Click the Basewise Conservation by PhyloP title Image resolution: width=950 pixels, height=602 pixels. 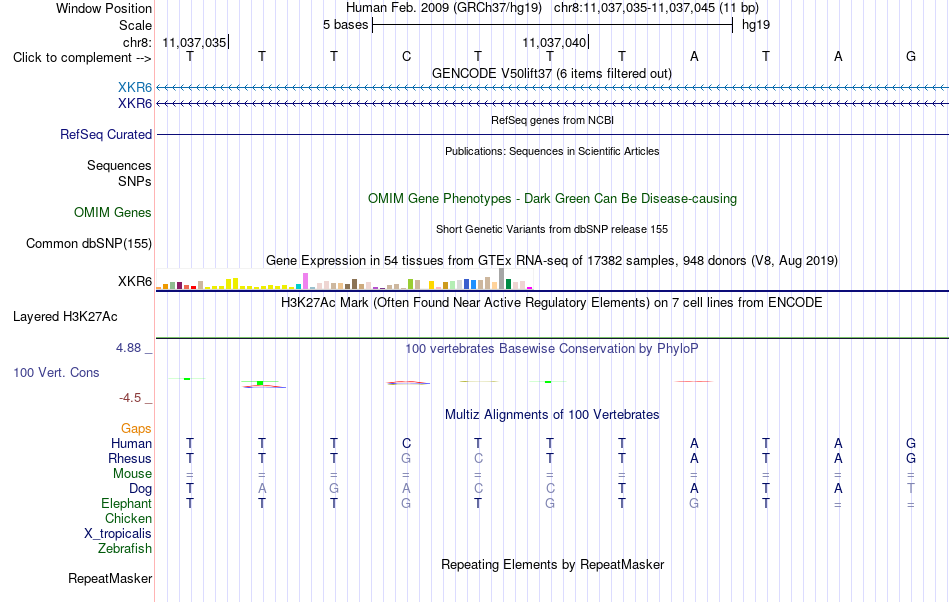pyautogui.click(x=551, y=348)
